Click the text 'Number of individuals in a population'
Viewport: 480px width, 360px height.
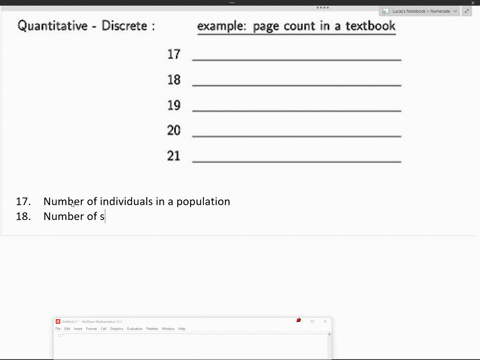(x=137, y=202)
